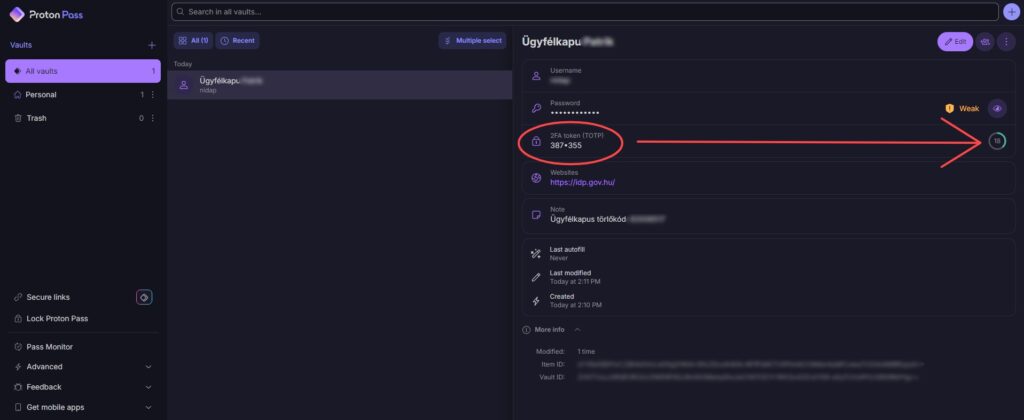
Task: Switch item sorting to Recent
Action: (238, 41)
